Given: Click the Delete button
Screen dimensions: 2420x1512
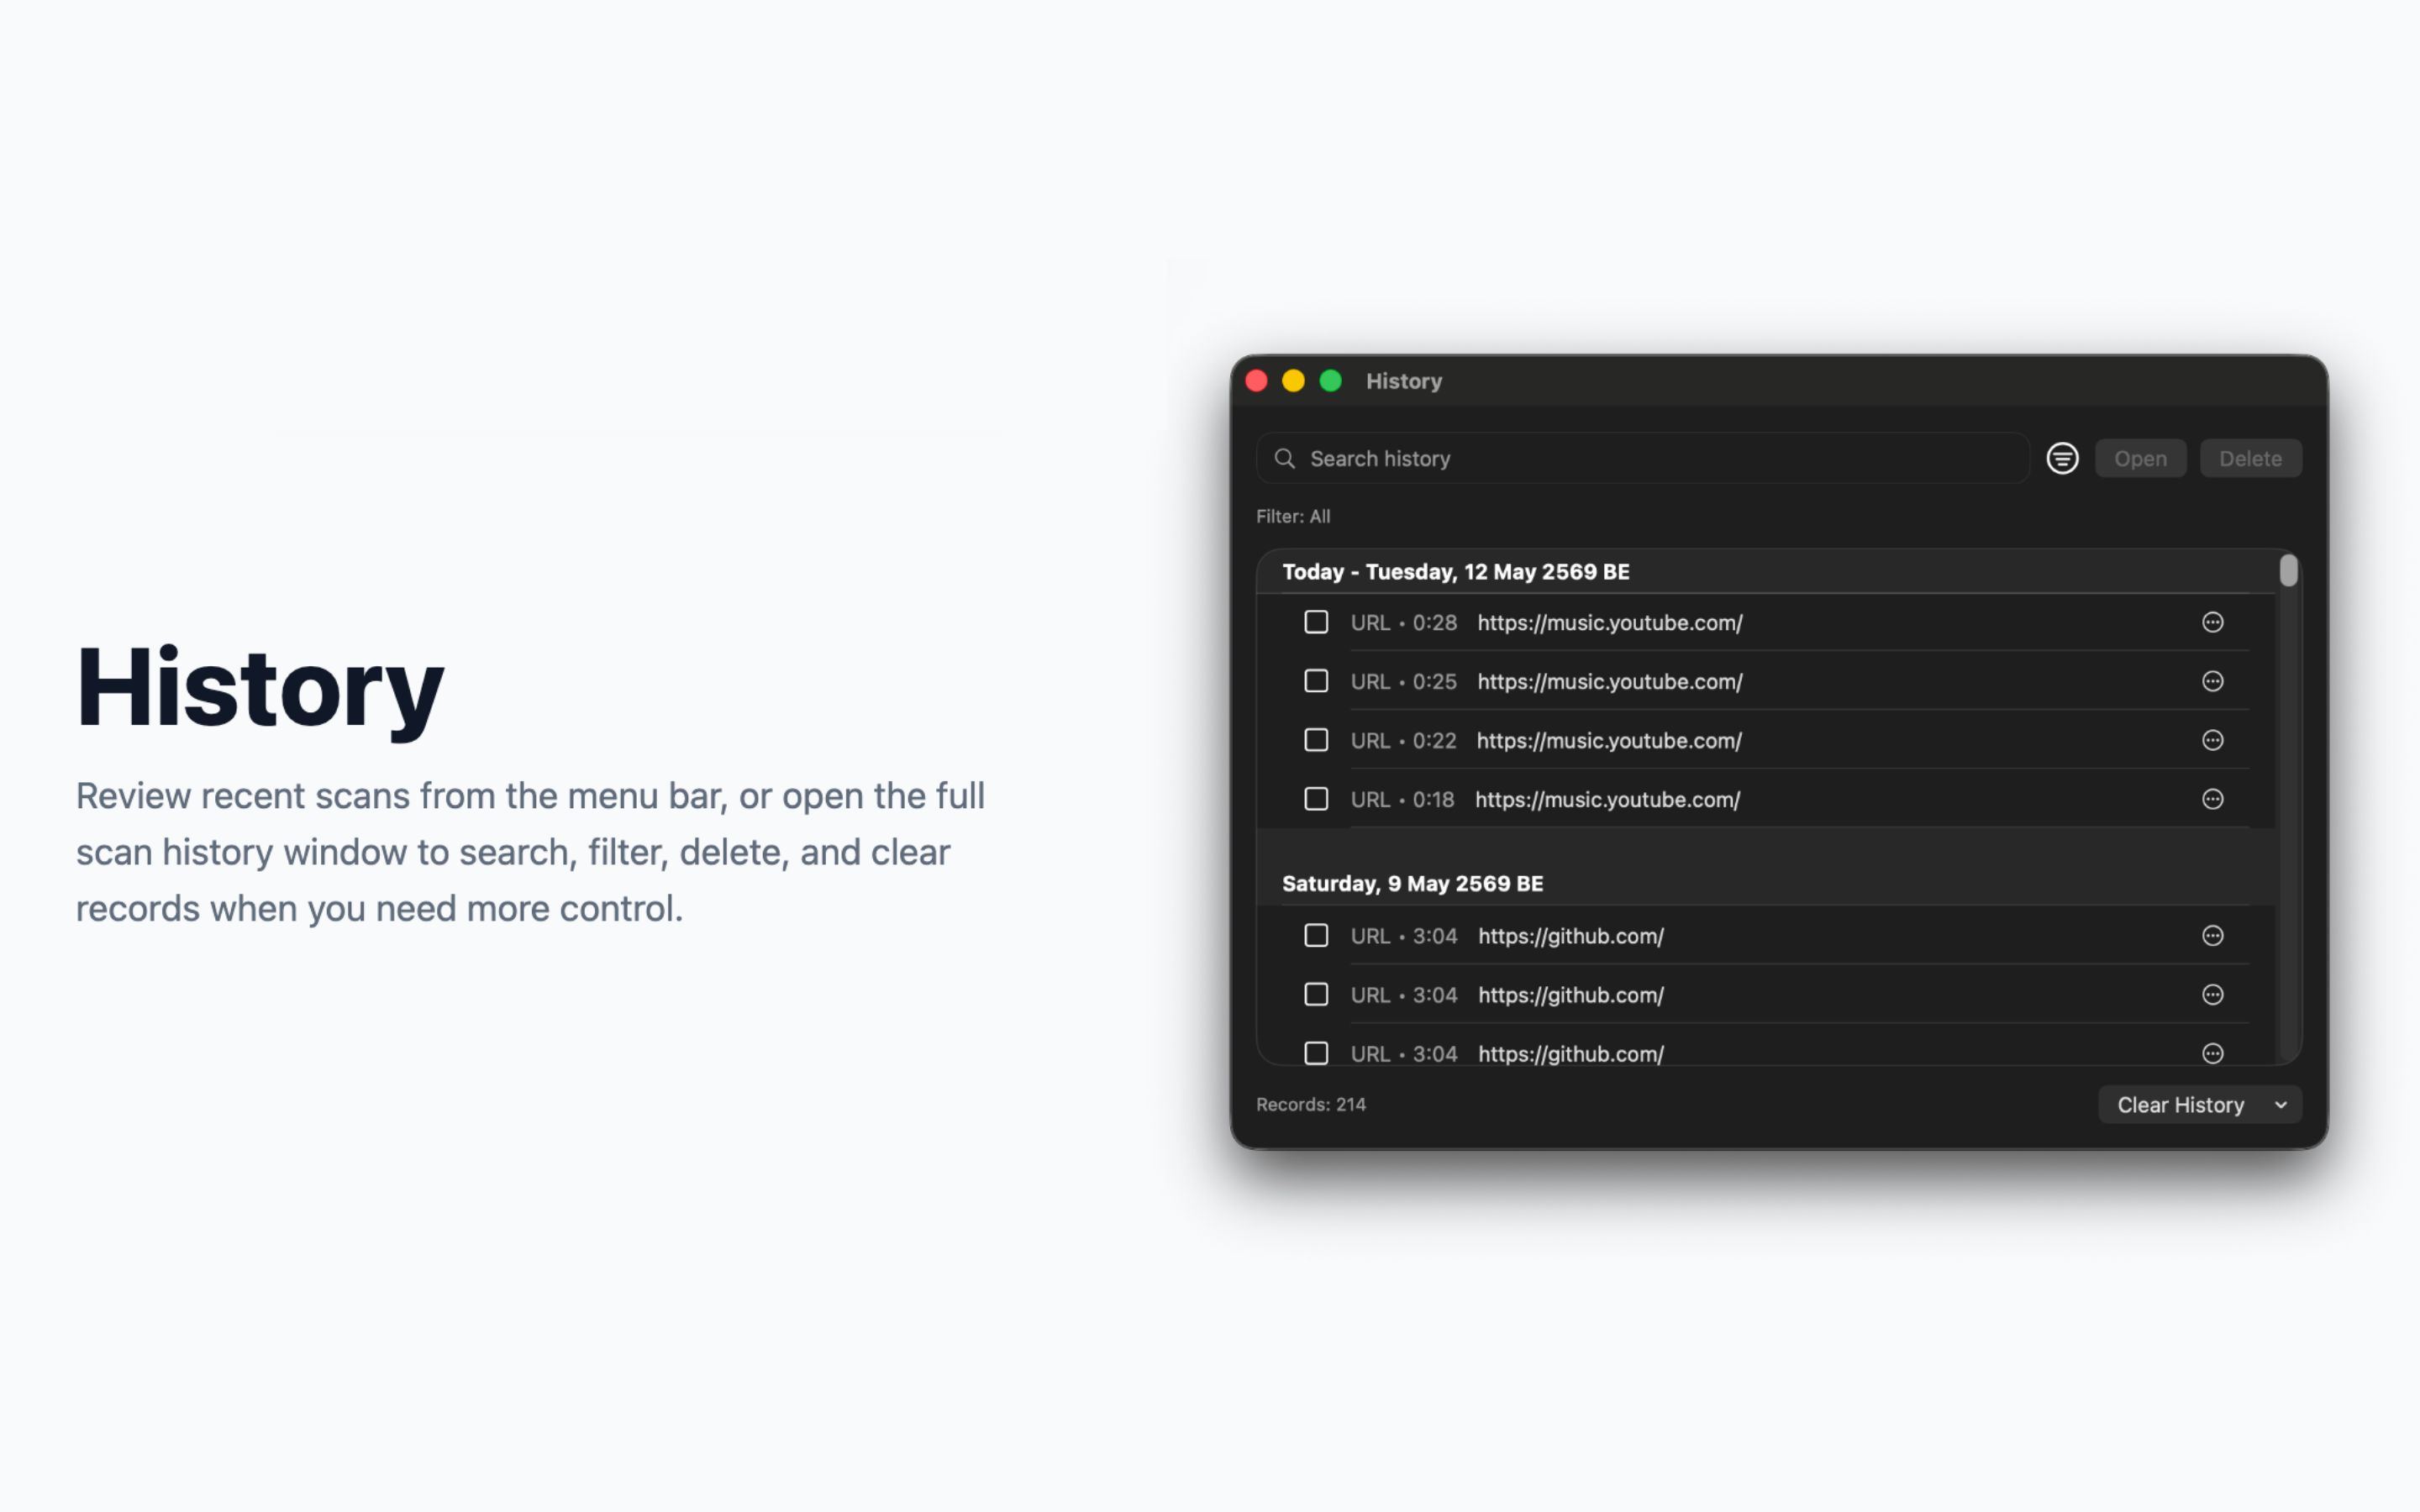Looking at the screenshot, I should point(2250,458).
